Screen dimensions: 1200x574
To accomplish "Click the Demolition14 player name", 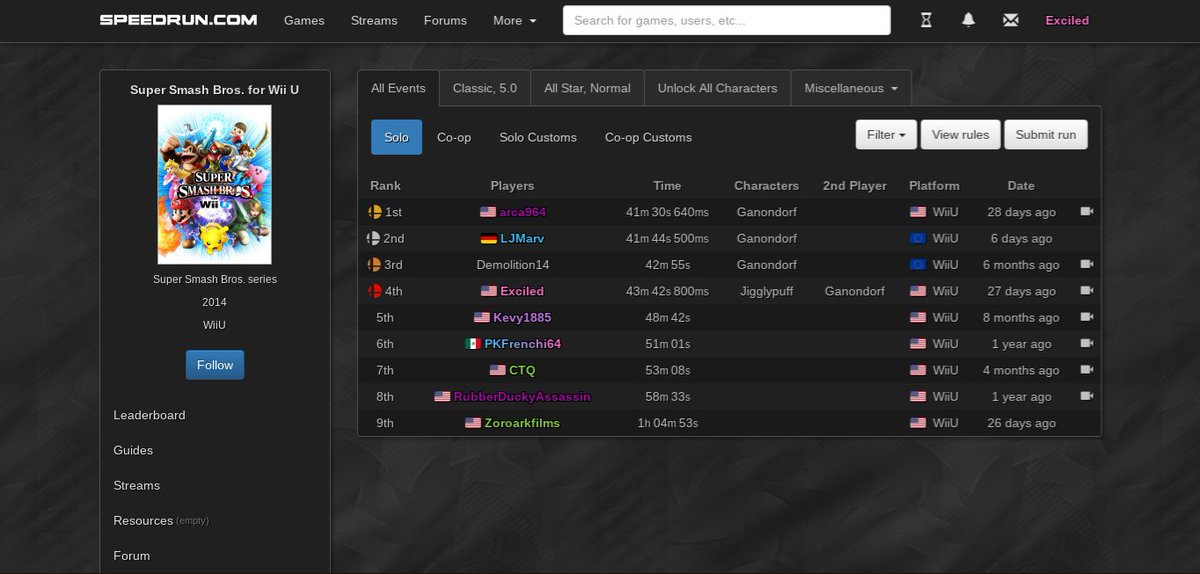I will (513, 264).
